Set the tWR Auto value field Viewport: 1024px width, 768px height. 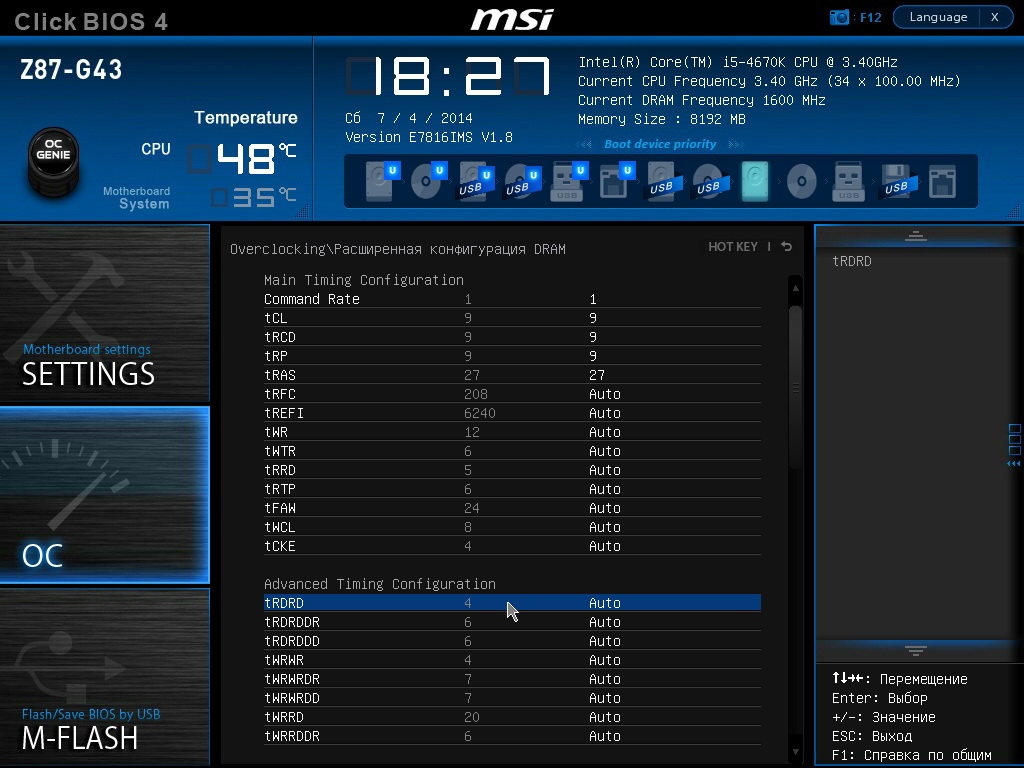(605, 432)
